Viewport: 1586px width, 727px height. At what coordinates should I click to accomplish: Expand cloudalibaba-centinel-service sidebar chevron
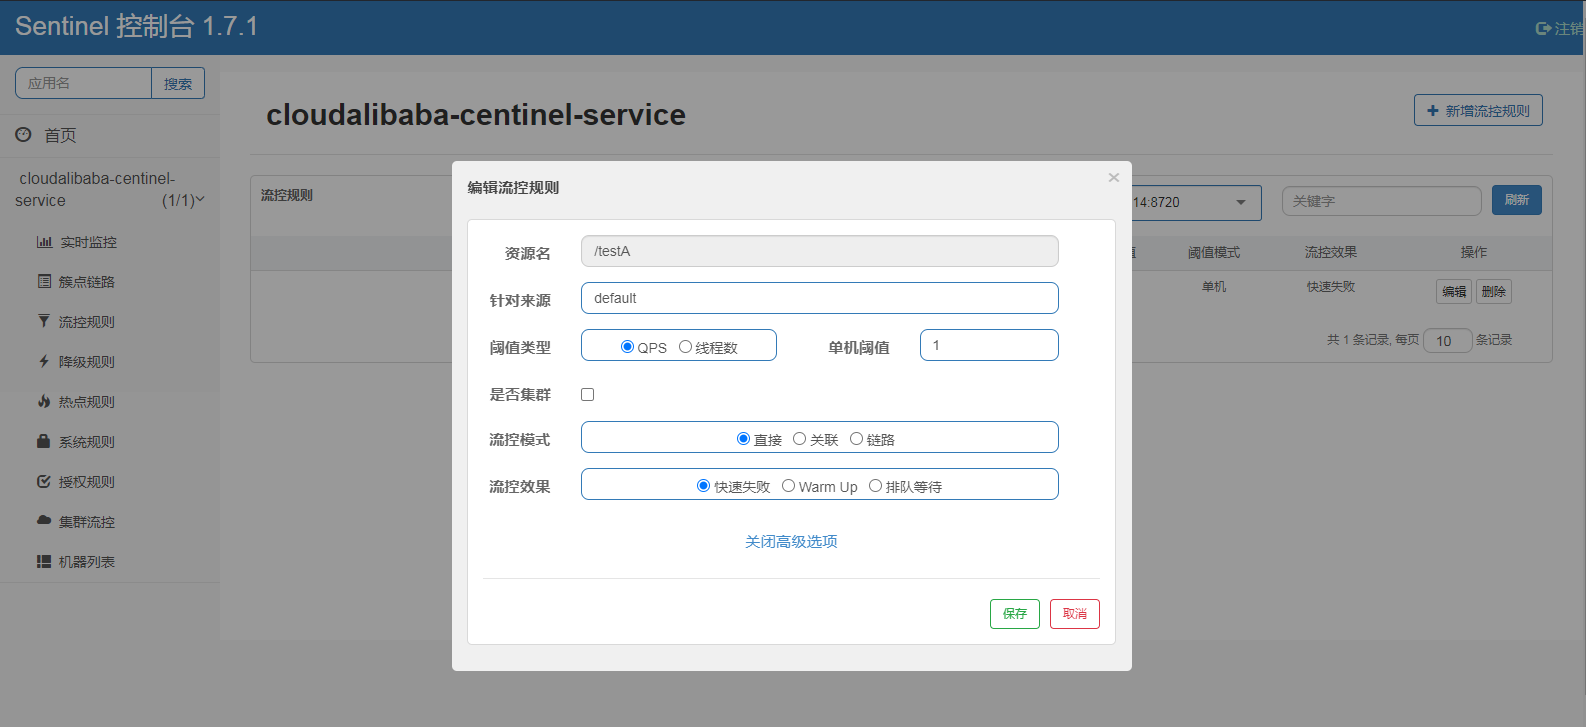200,200
